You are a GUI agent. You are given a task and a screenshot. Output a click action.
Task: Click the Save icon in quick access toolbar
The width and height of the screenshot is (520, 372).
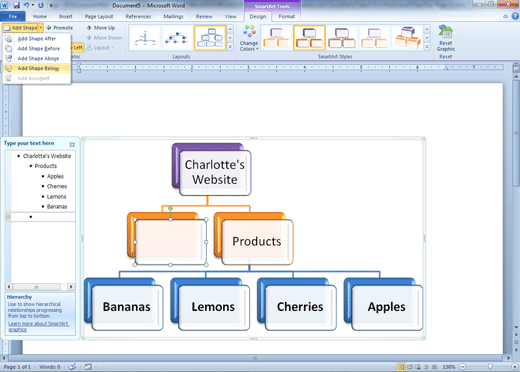click(16, 5)
